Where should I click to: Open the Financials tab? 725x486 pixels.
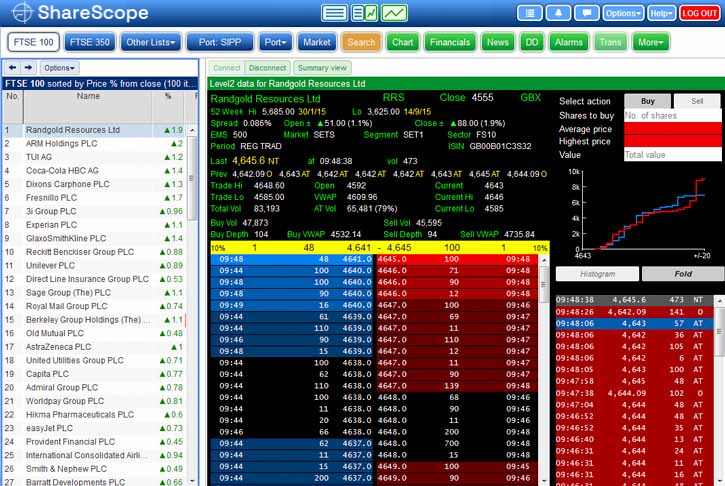449,43
